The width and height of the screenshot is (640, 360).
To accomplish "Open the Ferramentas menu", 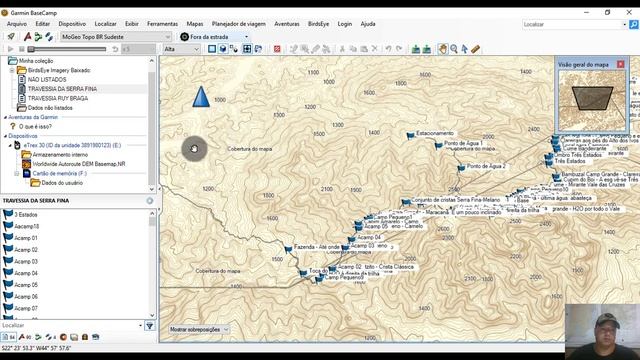I will coord(162,24).
